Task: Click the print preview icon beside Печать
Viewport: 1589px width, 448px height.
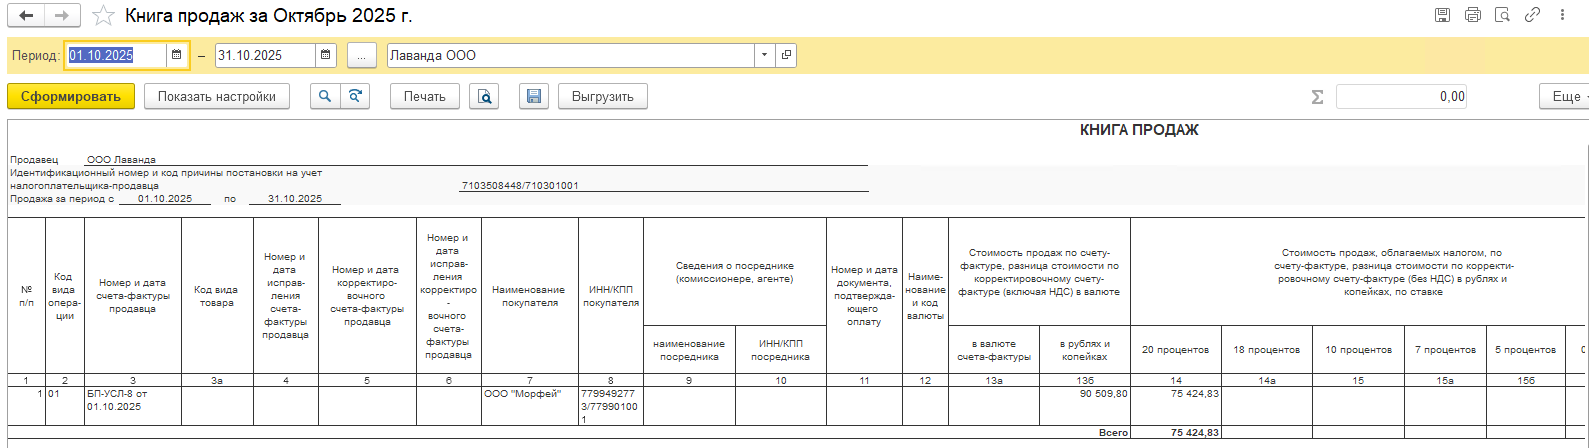Action: click(x=484, y=96)
